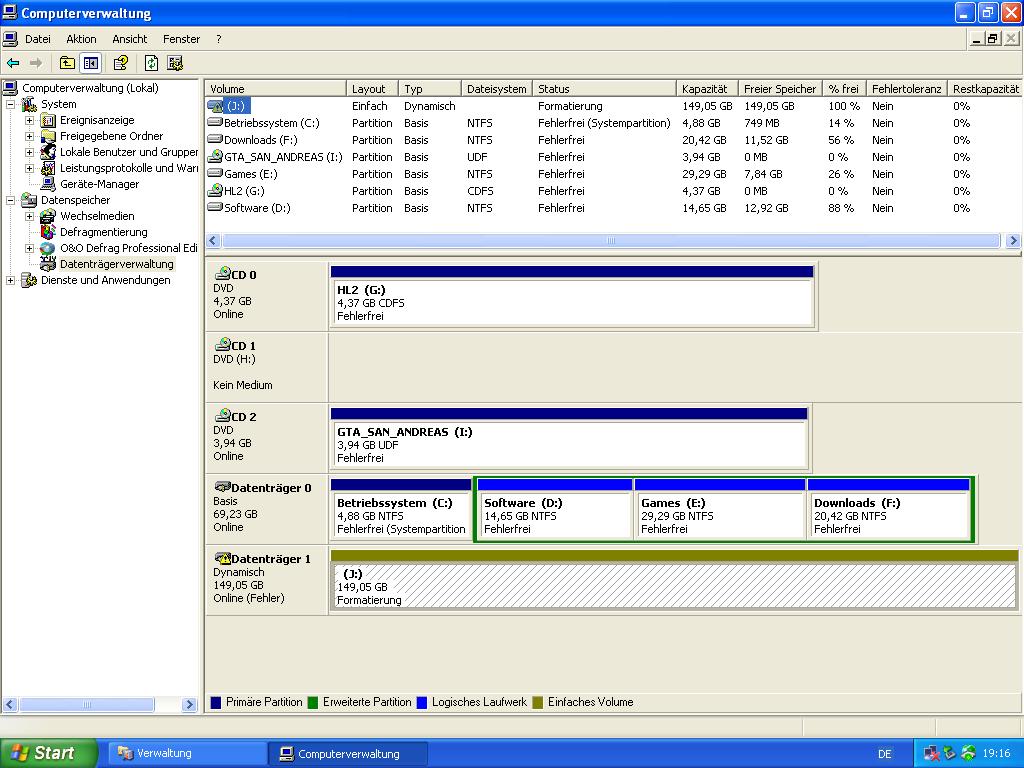Screen dimensions: 1024x768
Task: Click the back arrow toolbar icon
Action: click(13, 63)
